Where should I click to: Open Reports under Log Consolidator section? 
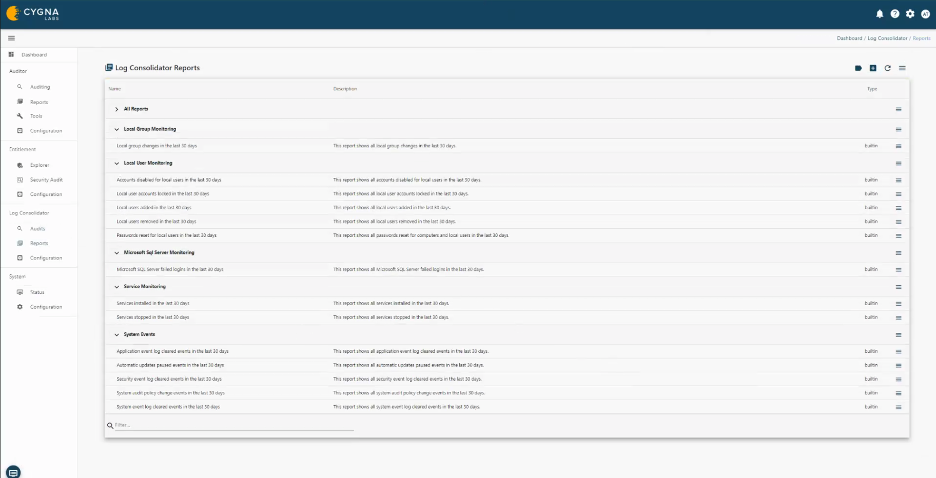(39, 243)
